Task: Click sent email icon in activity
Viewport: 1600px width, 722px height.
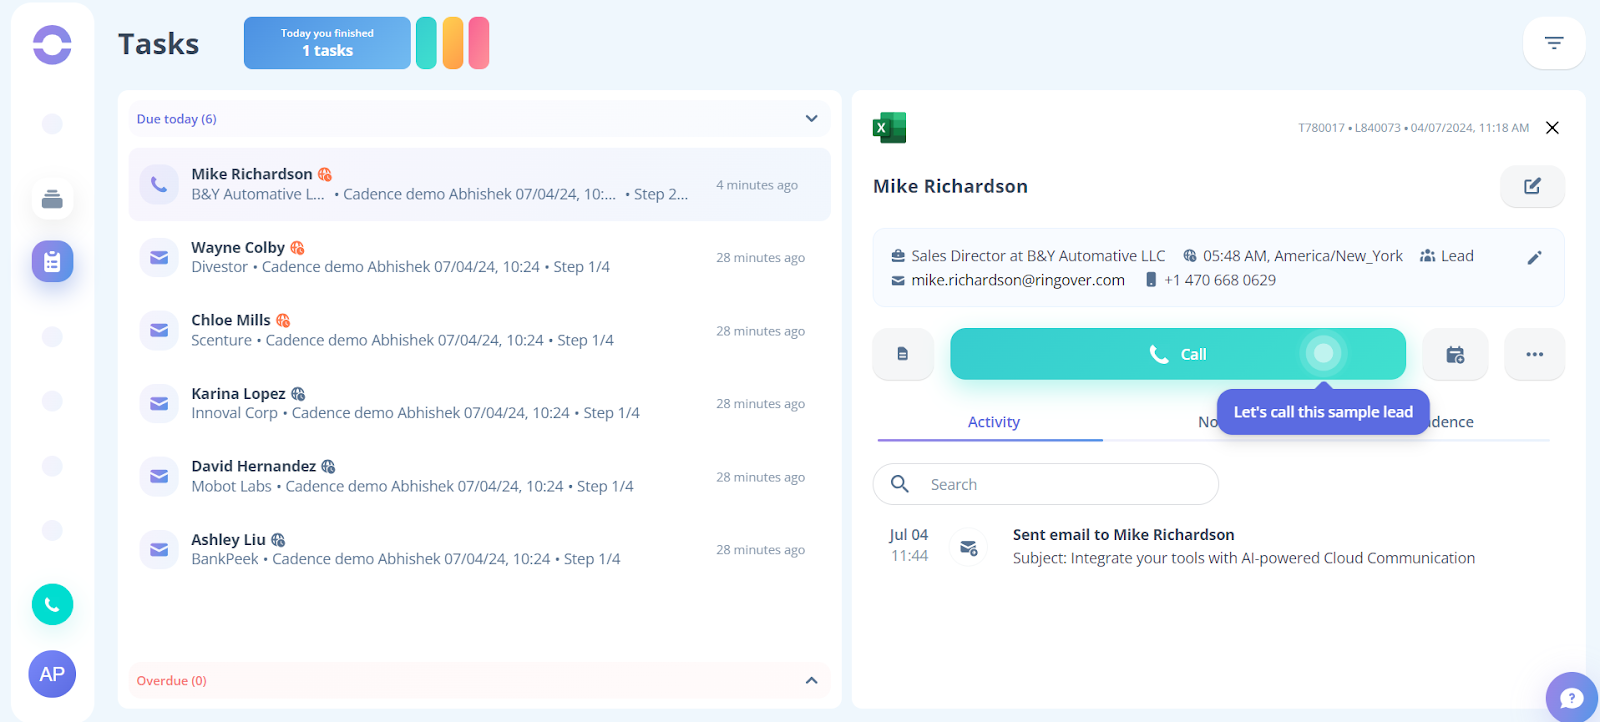Action: coord(969,547)
